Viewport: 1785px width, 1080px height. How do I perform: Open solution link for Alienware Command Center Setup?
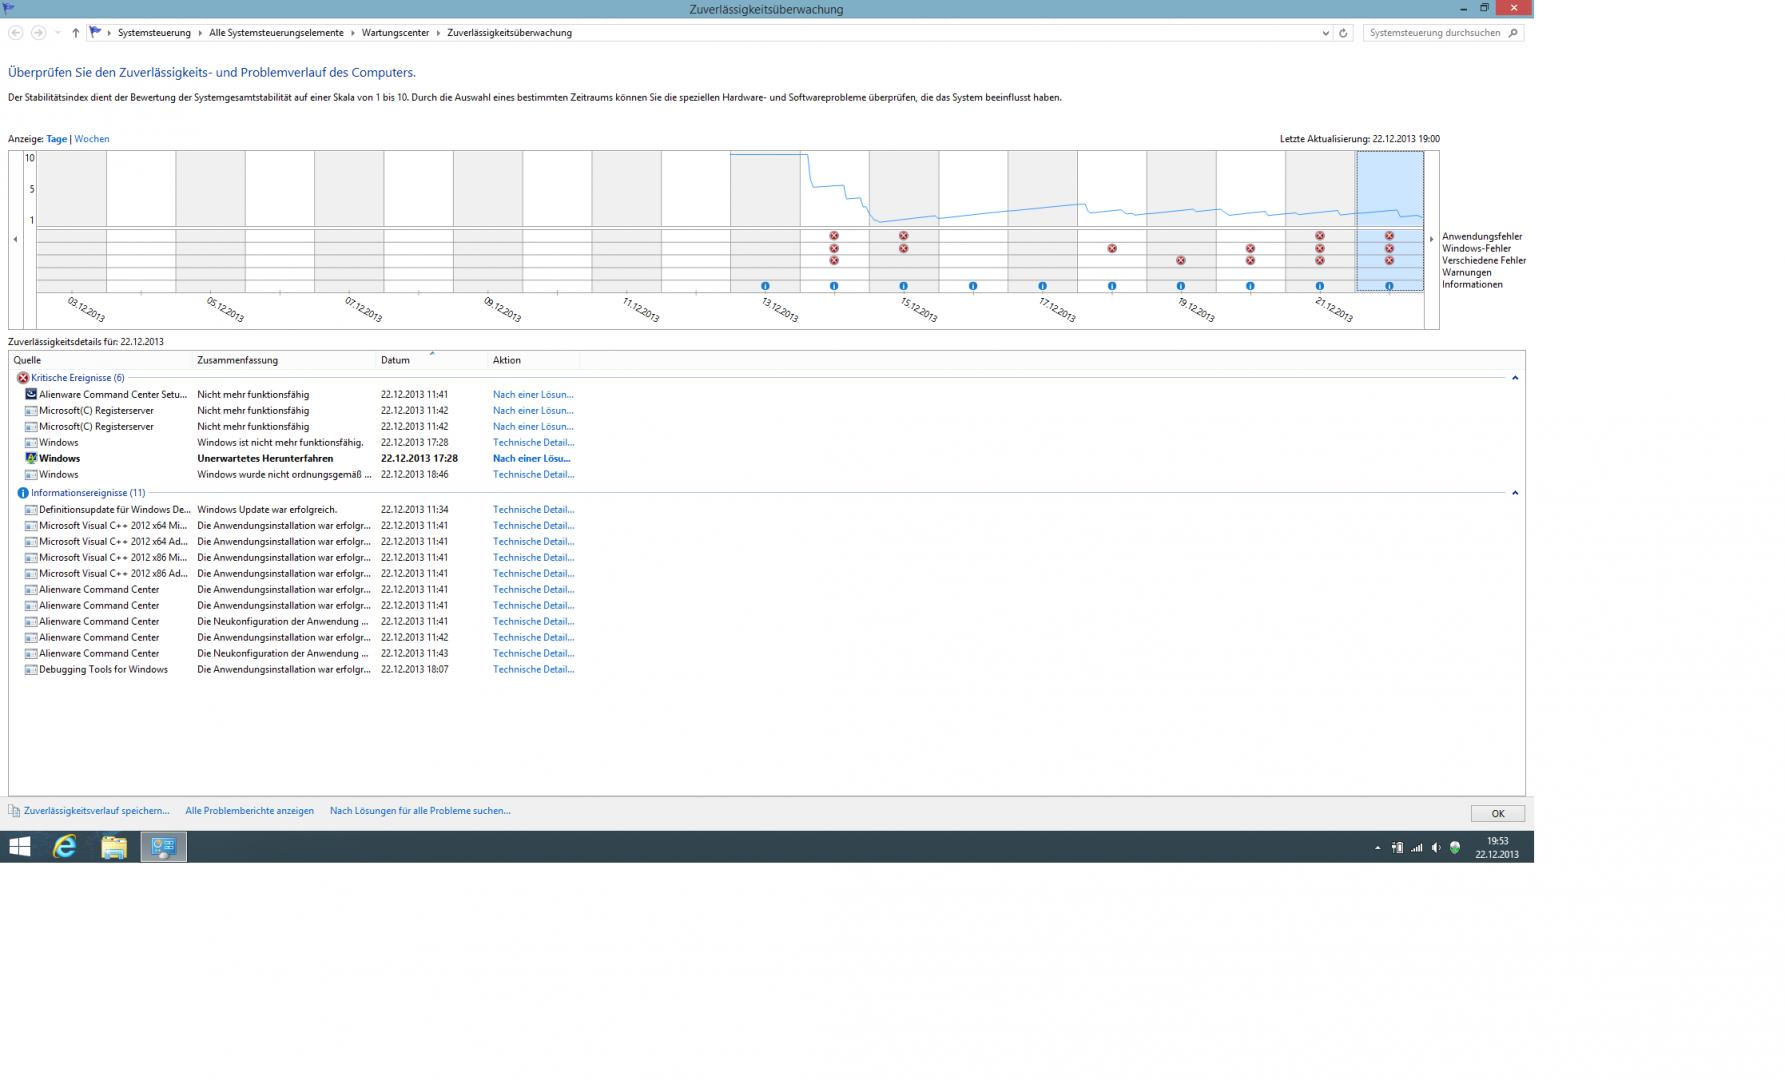(x=533, y=394)
